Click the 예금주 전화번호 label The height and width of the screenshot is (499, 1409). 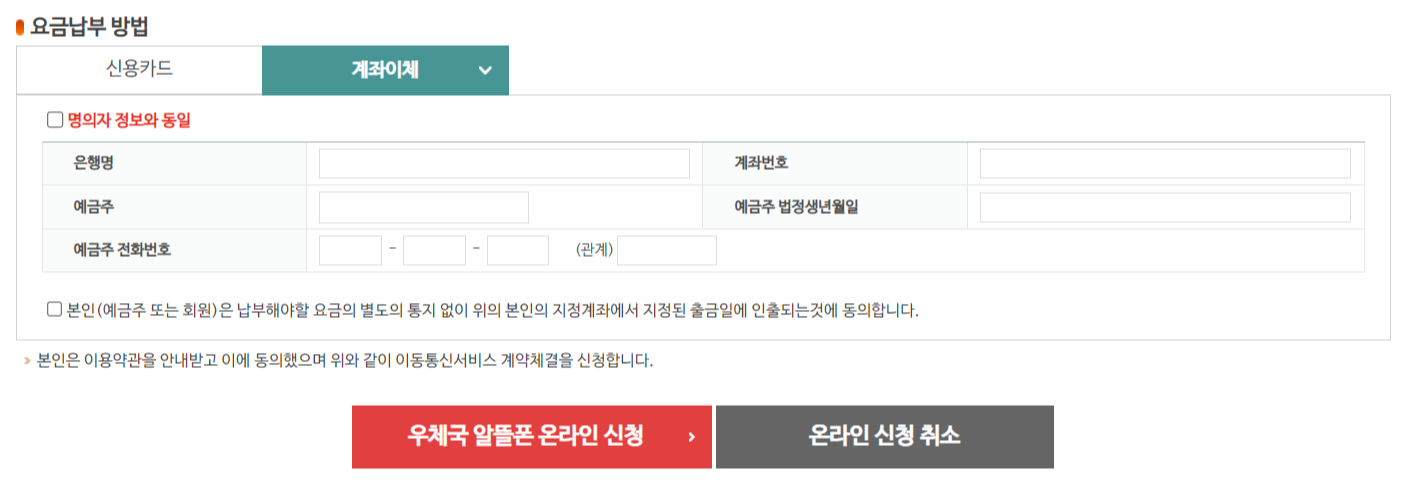click(122, 249)
